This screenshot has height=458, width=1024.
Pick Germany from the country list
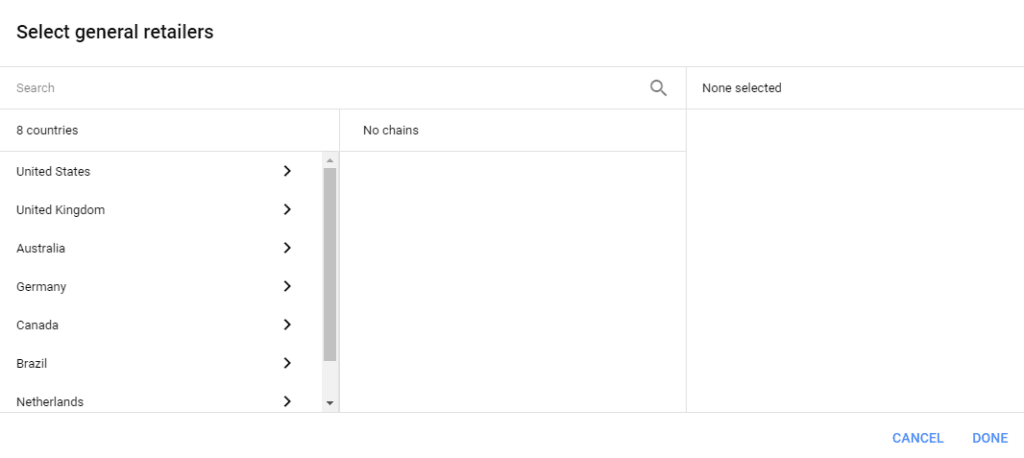pyautogui.click(x=161, y=287)
